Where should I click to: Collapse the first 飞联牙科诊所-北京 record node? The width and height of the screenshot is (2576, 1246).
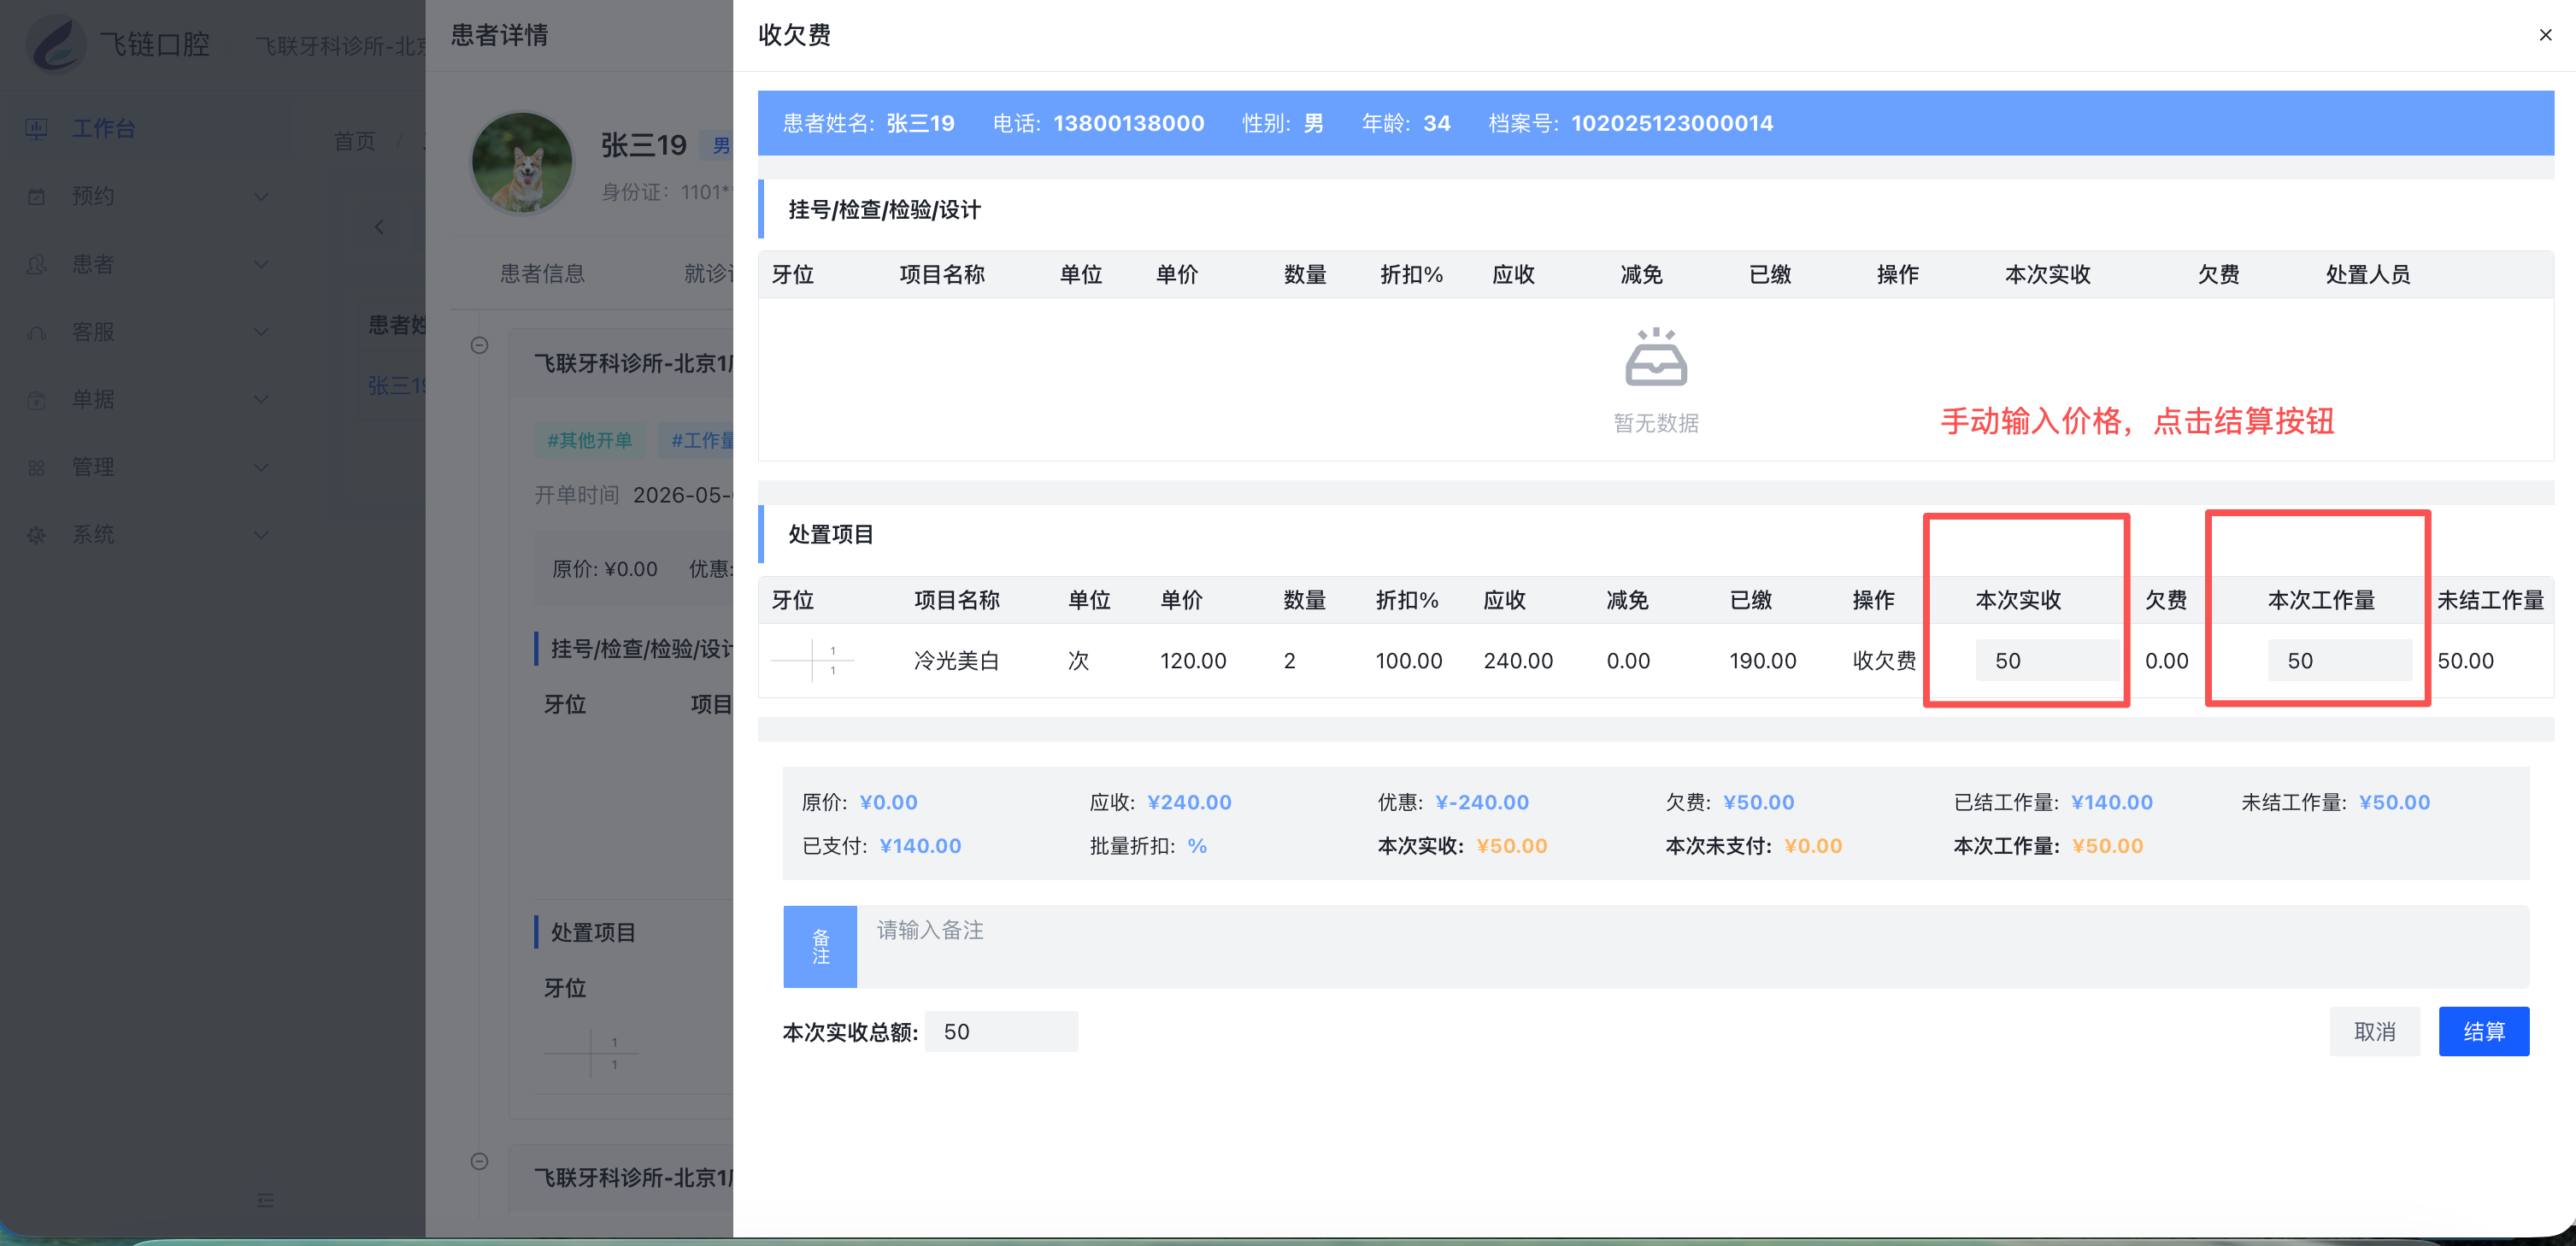(479, 345)
